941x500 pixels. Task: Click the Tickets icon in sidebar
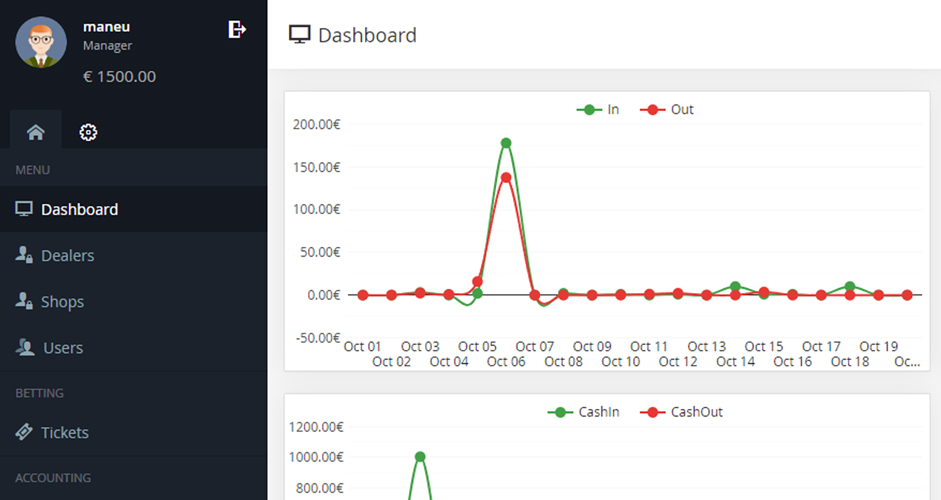[x=24, y=432]
